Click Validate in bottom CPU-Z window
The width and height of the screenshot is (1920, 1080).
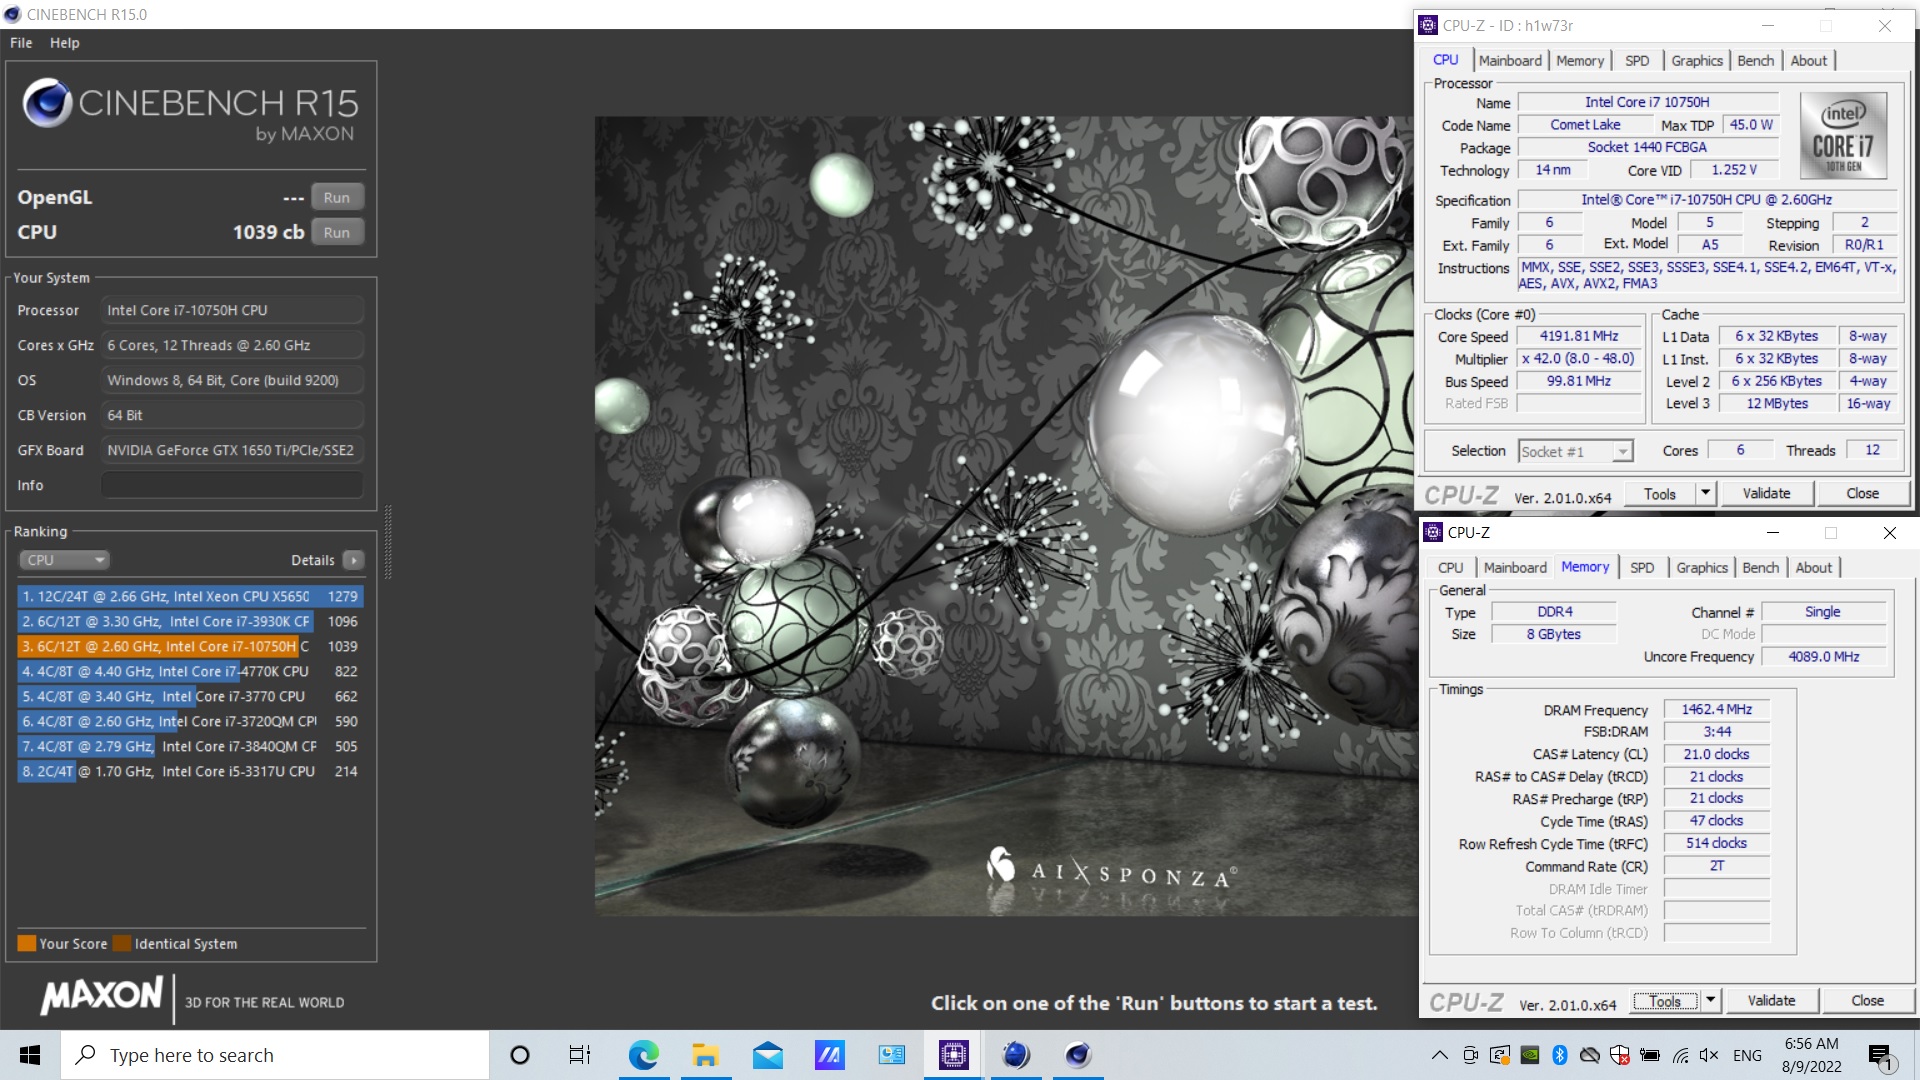pos(1771,1001)
